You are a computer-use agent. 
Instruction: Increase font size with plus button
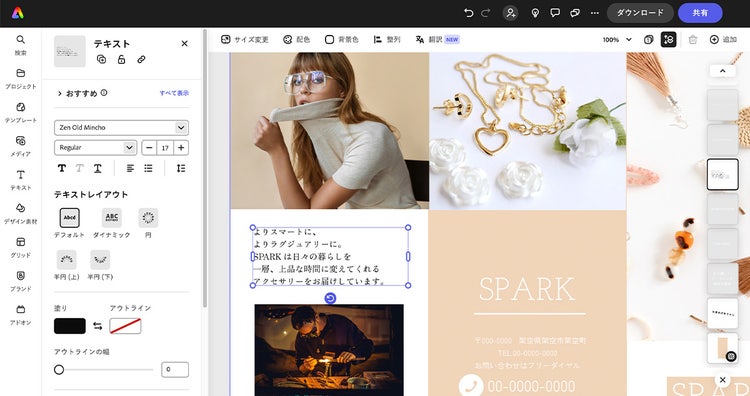[181, 148]
